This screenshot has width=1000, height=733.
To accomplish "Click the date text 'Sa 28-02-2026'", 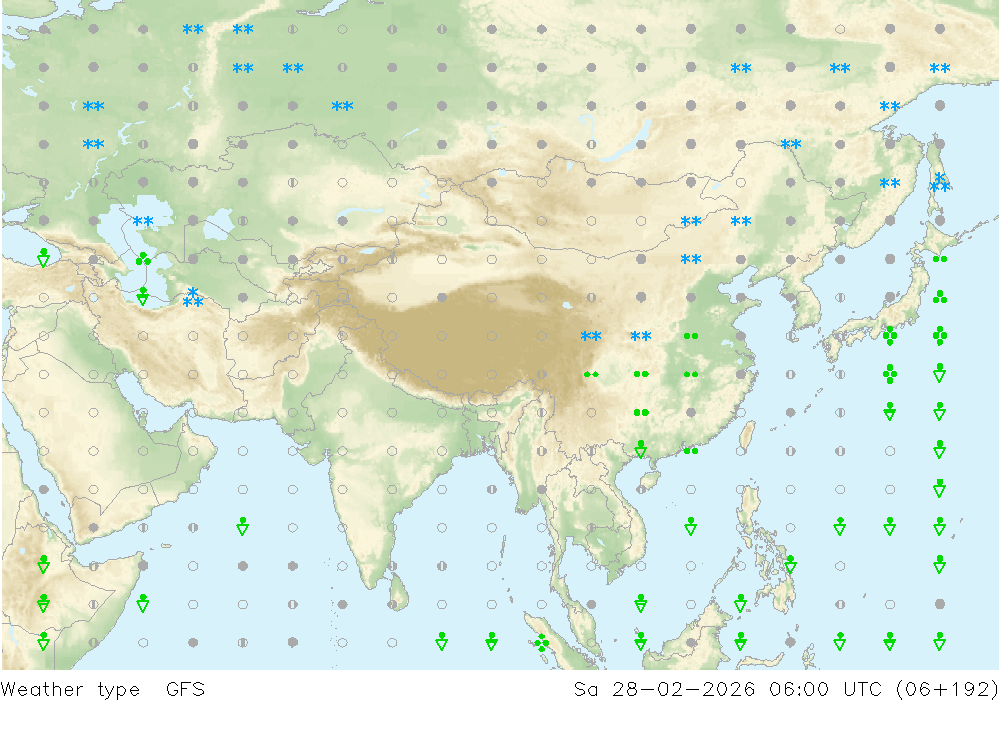I will 664,690.
